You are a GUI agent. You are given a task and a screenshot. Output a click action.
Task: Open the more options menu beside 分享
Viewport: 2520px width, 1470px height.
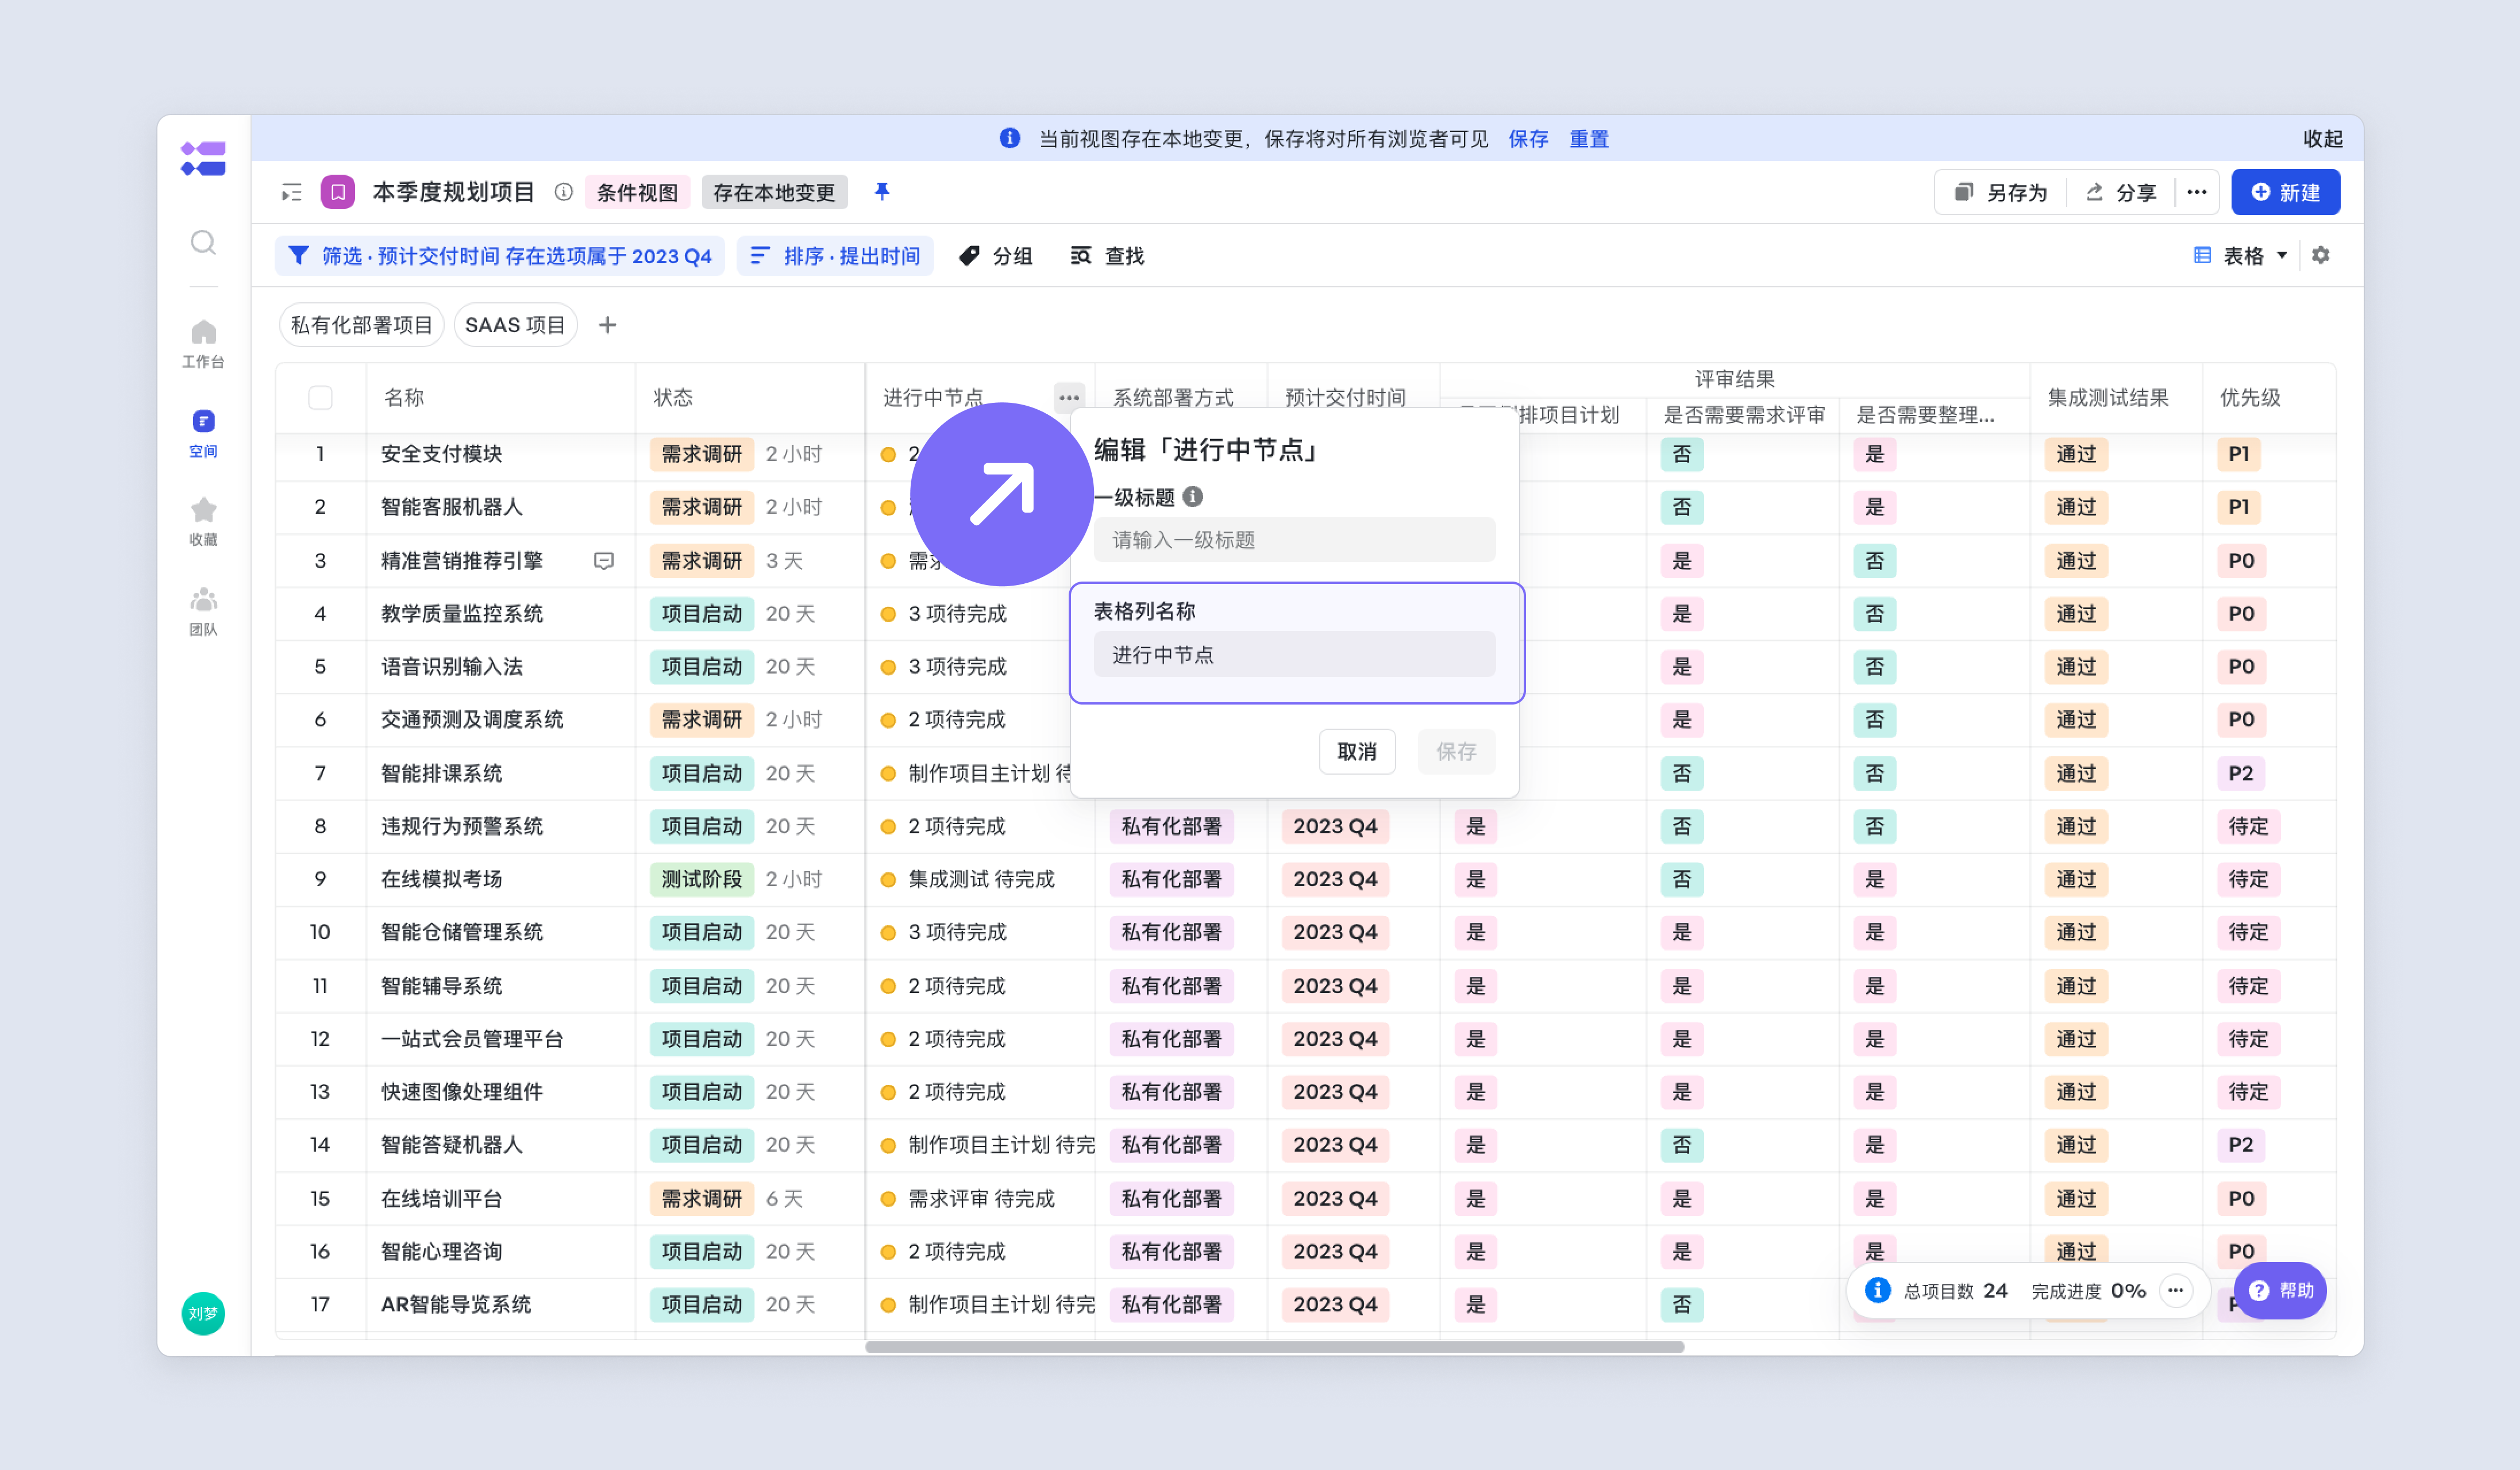tap(2197, 192)
